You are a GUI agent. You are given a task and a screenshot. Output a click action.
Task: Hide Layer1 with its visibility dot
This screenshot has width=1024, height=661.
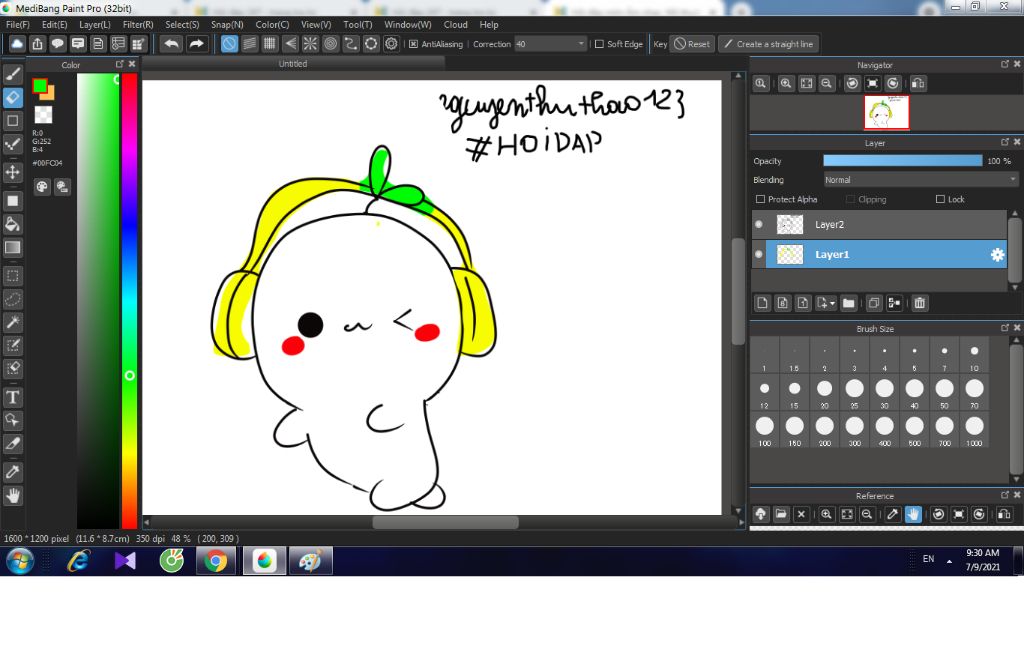click(759, 254)
